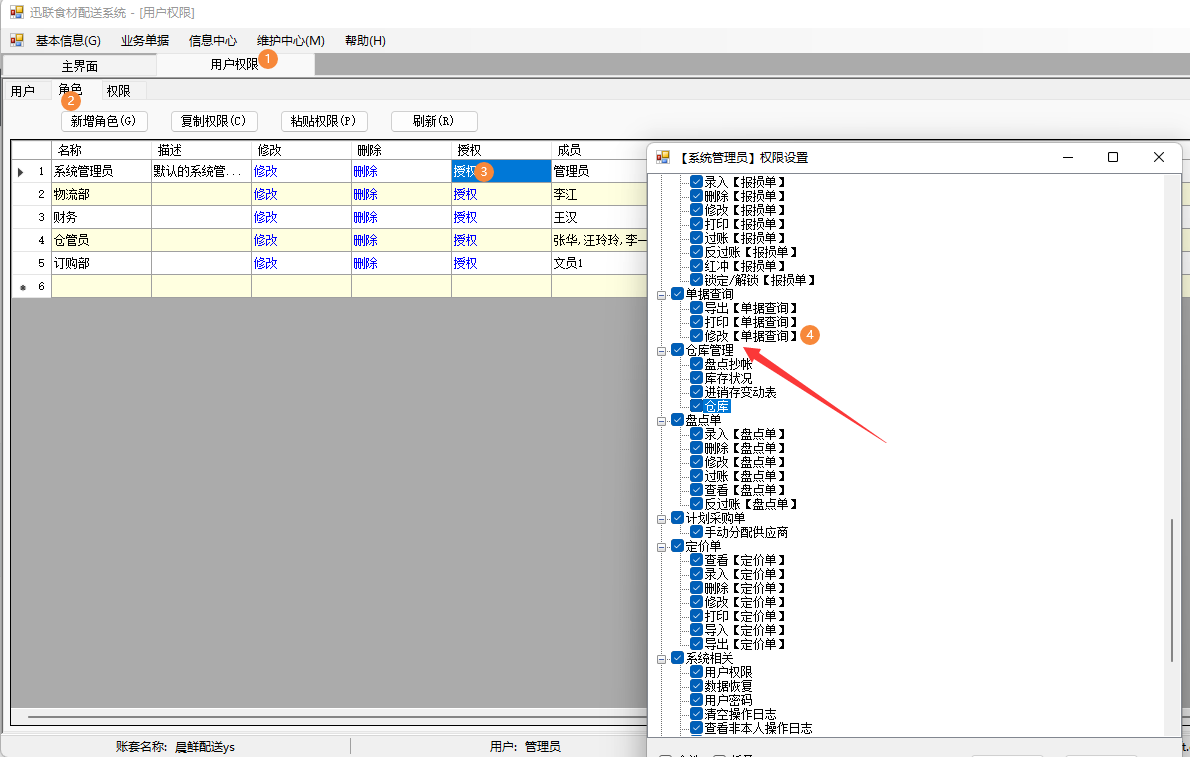This screenshot has width=1190, height=757.
Task: Uncheck the 盘点抄帐 checkbox
Action: 696,364
